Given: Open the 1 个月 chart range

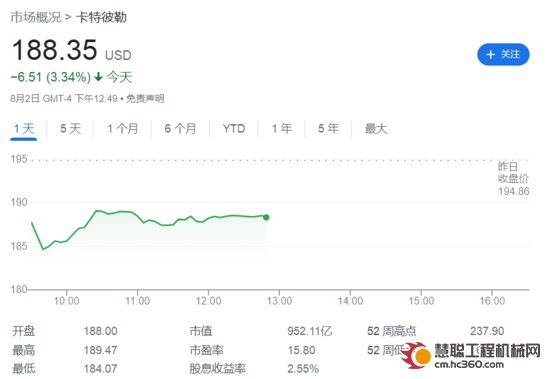Looking at the screenshot, I should pos(122,129).
